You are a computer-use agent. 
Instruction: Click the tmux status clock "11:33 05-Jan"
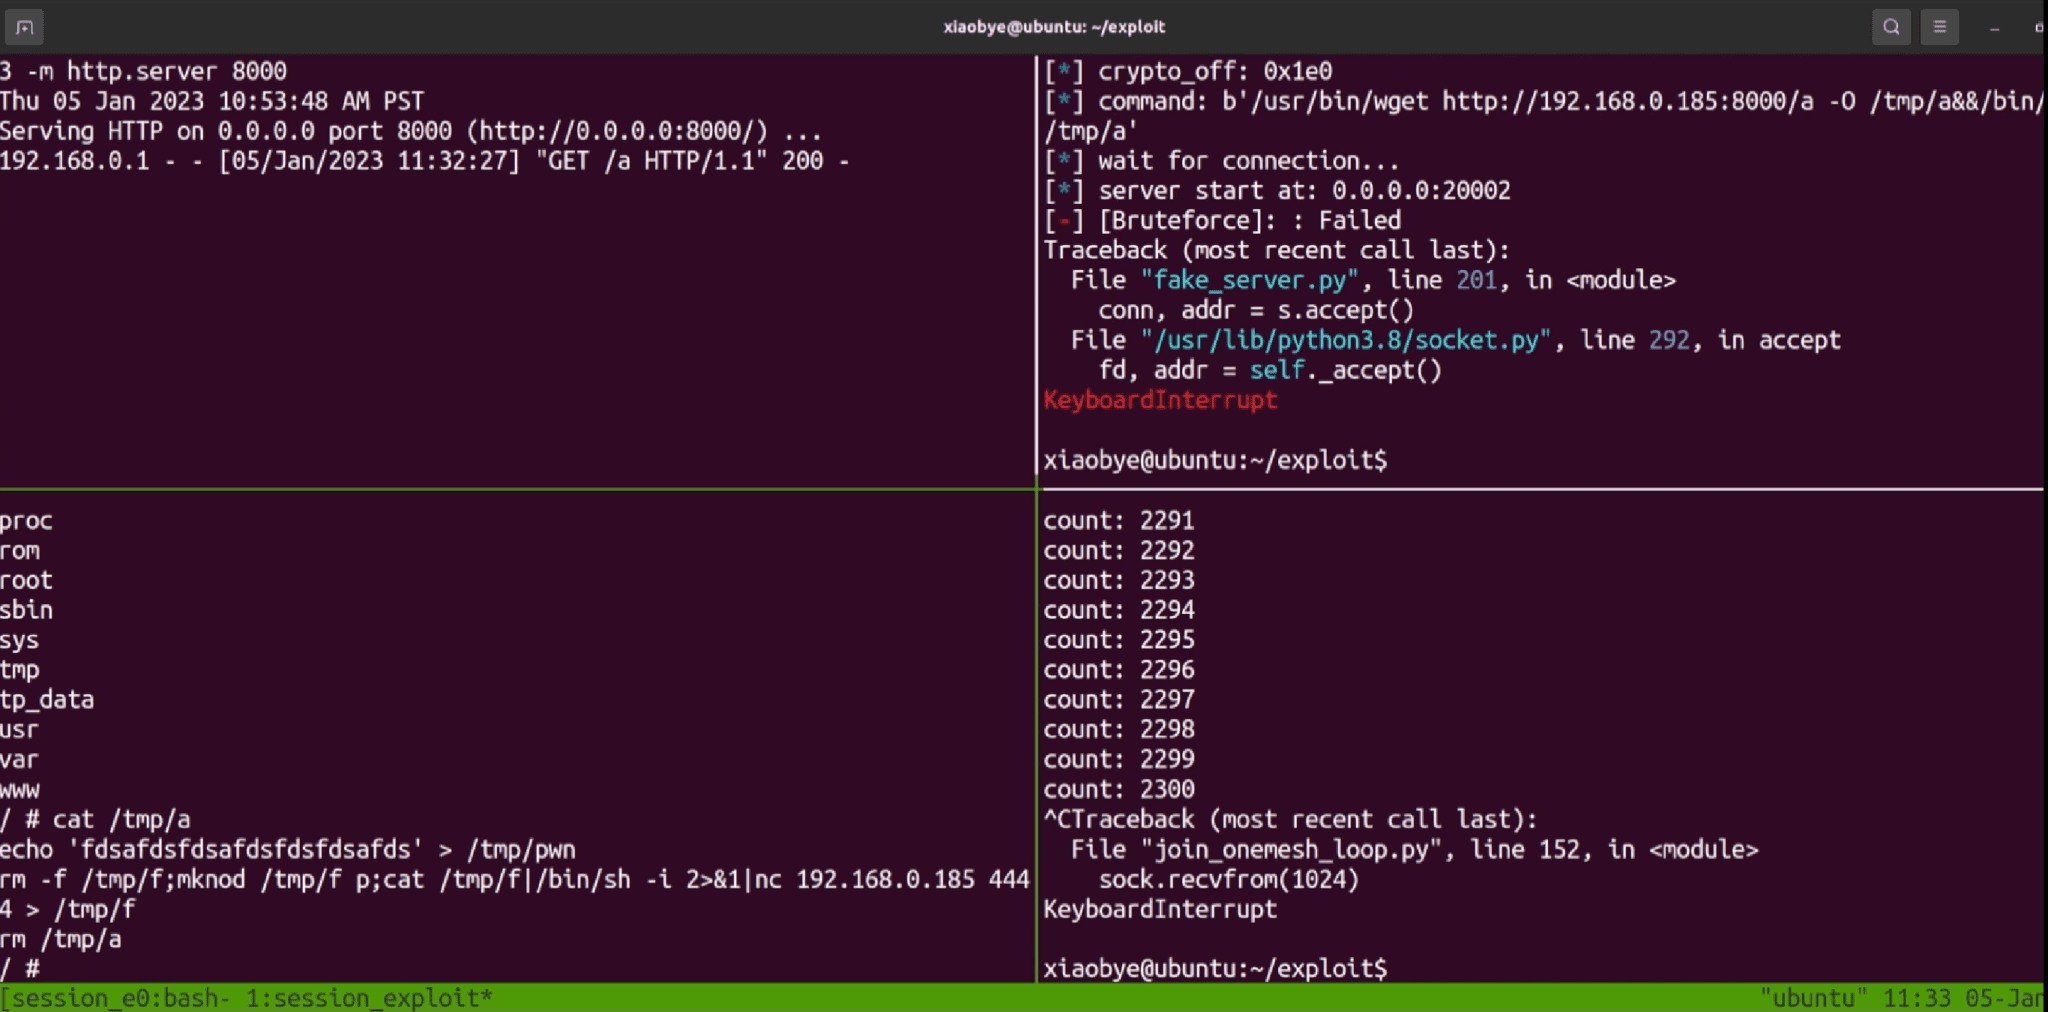tap(1963, 998)
